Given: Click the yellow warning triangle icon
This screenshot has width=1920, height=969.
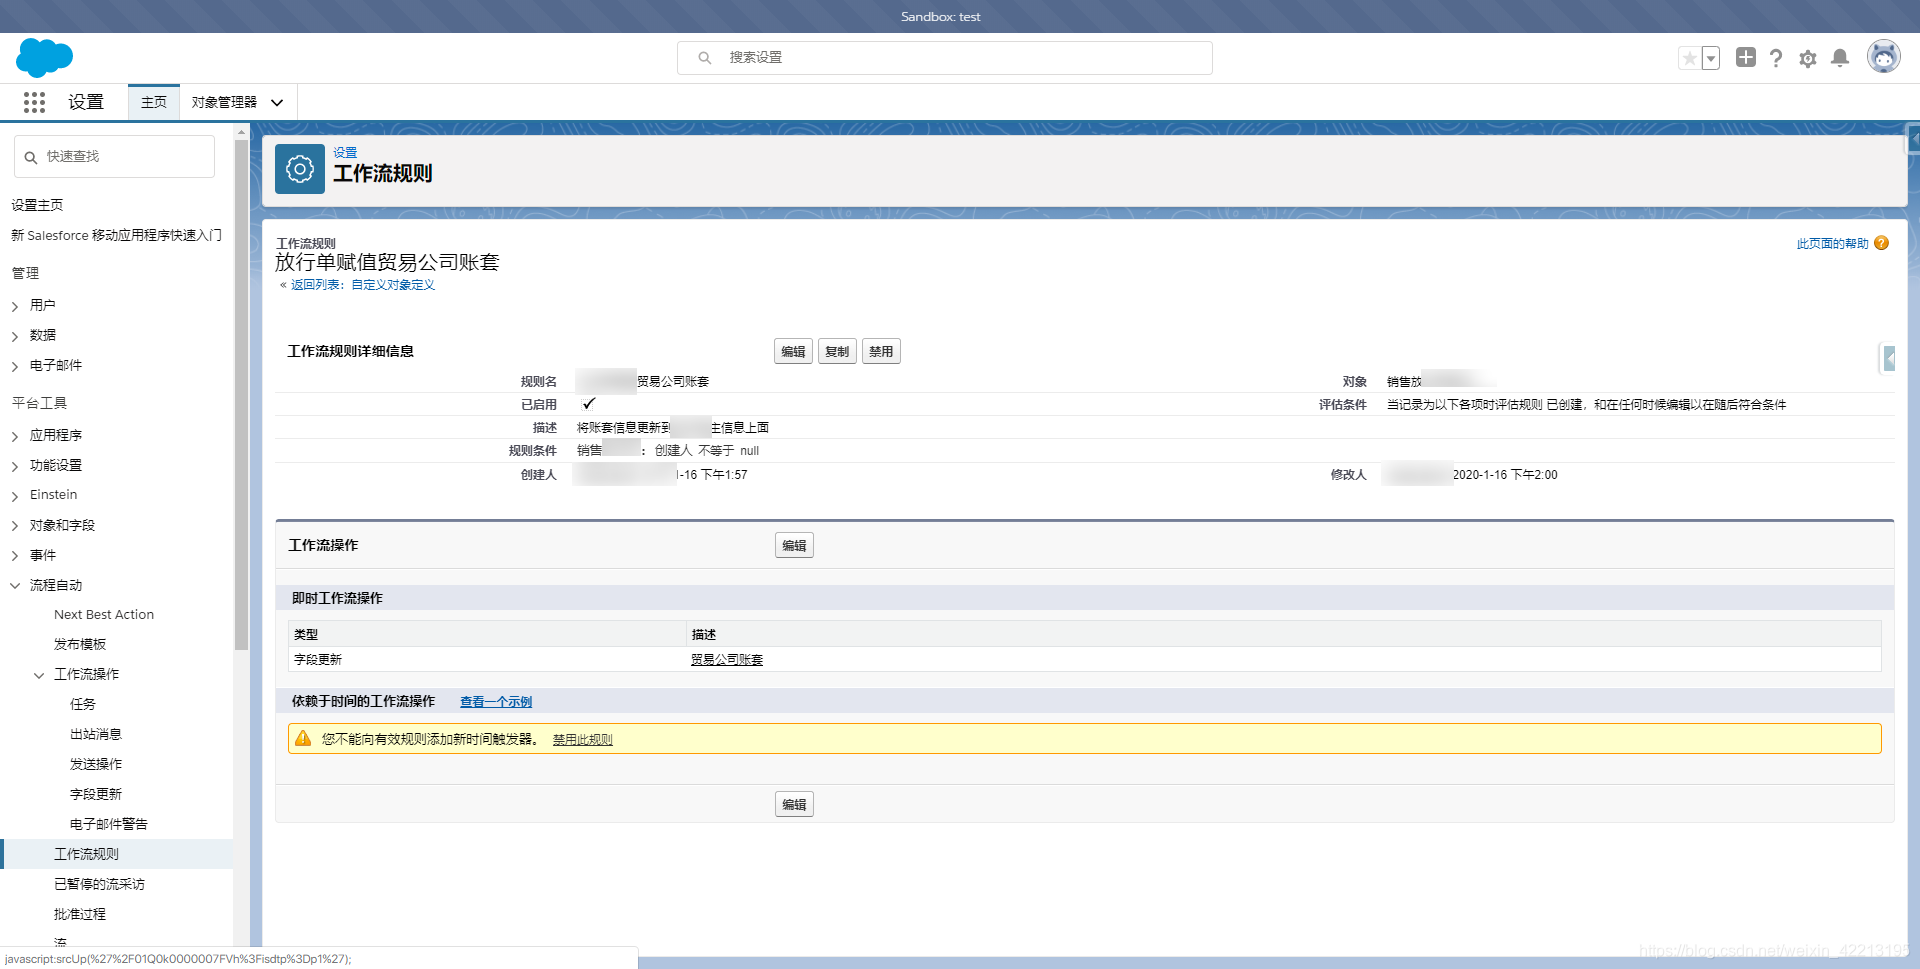Looking at the screenshot, I should pyautogui.click(x=303, y=738).
